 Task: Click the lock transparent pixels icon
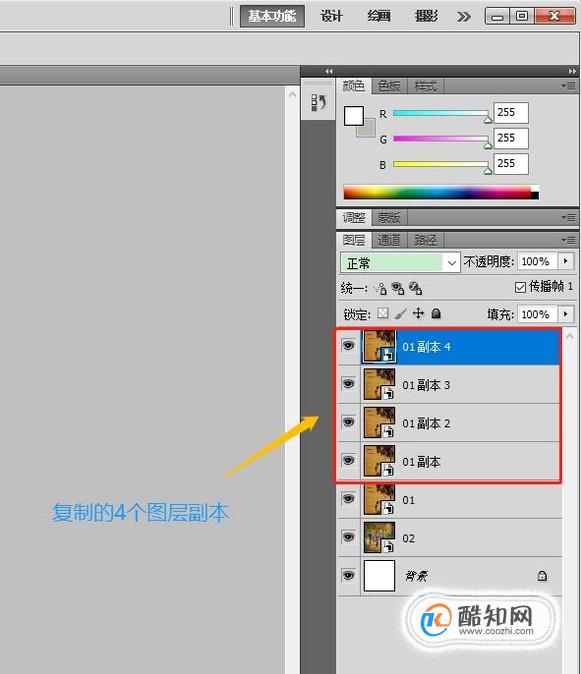point(382,313)
